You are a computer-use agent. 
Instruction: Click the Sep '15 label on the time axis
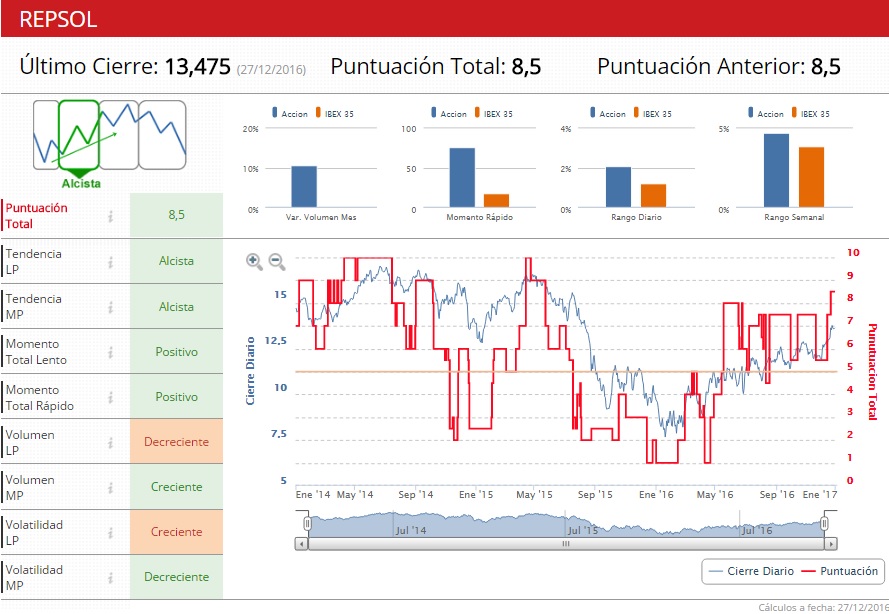coord(595,494)
